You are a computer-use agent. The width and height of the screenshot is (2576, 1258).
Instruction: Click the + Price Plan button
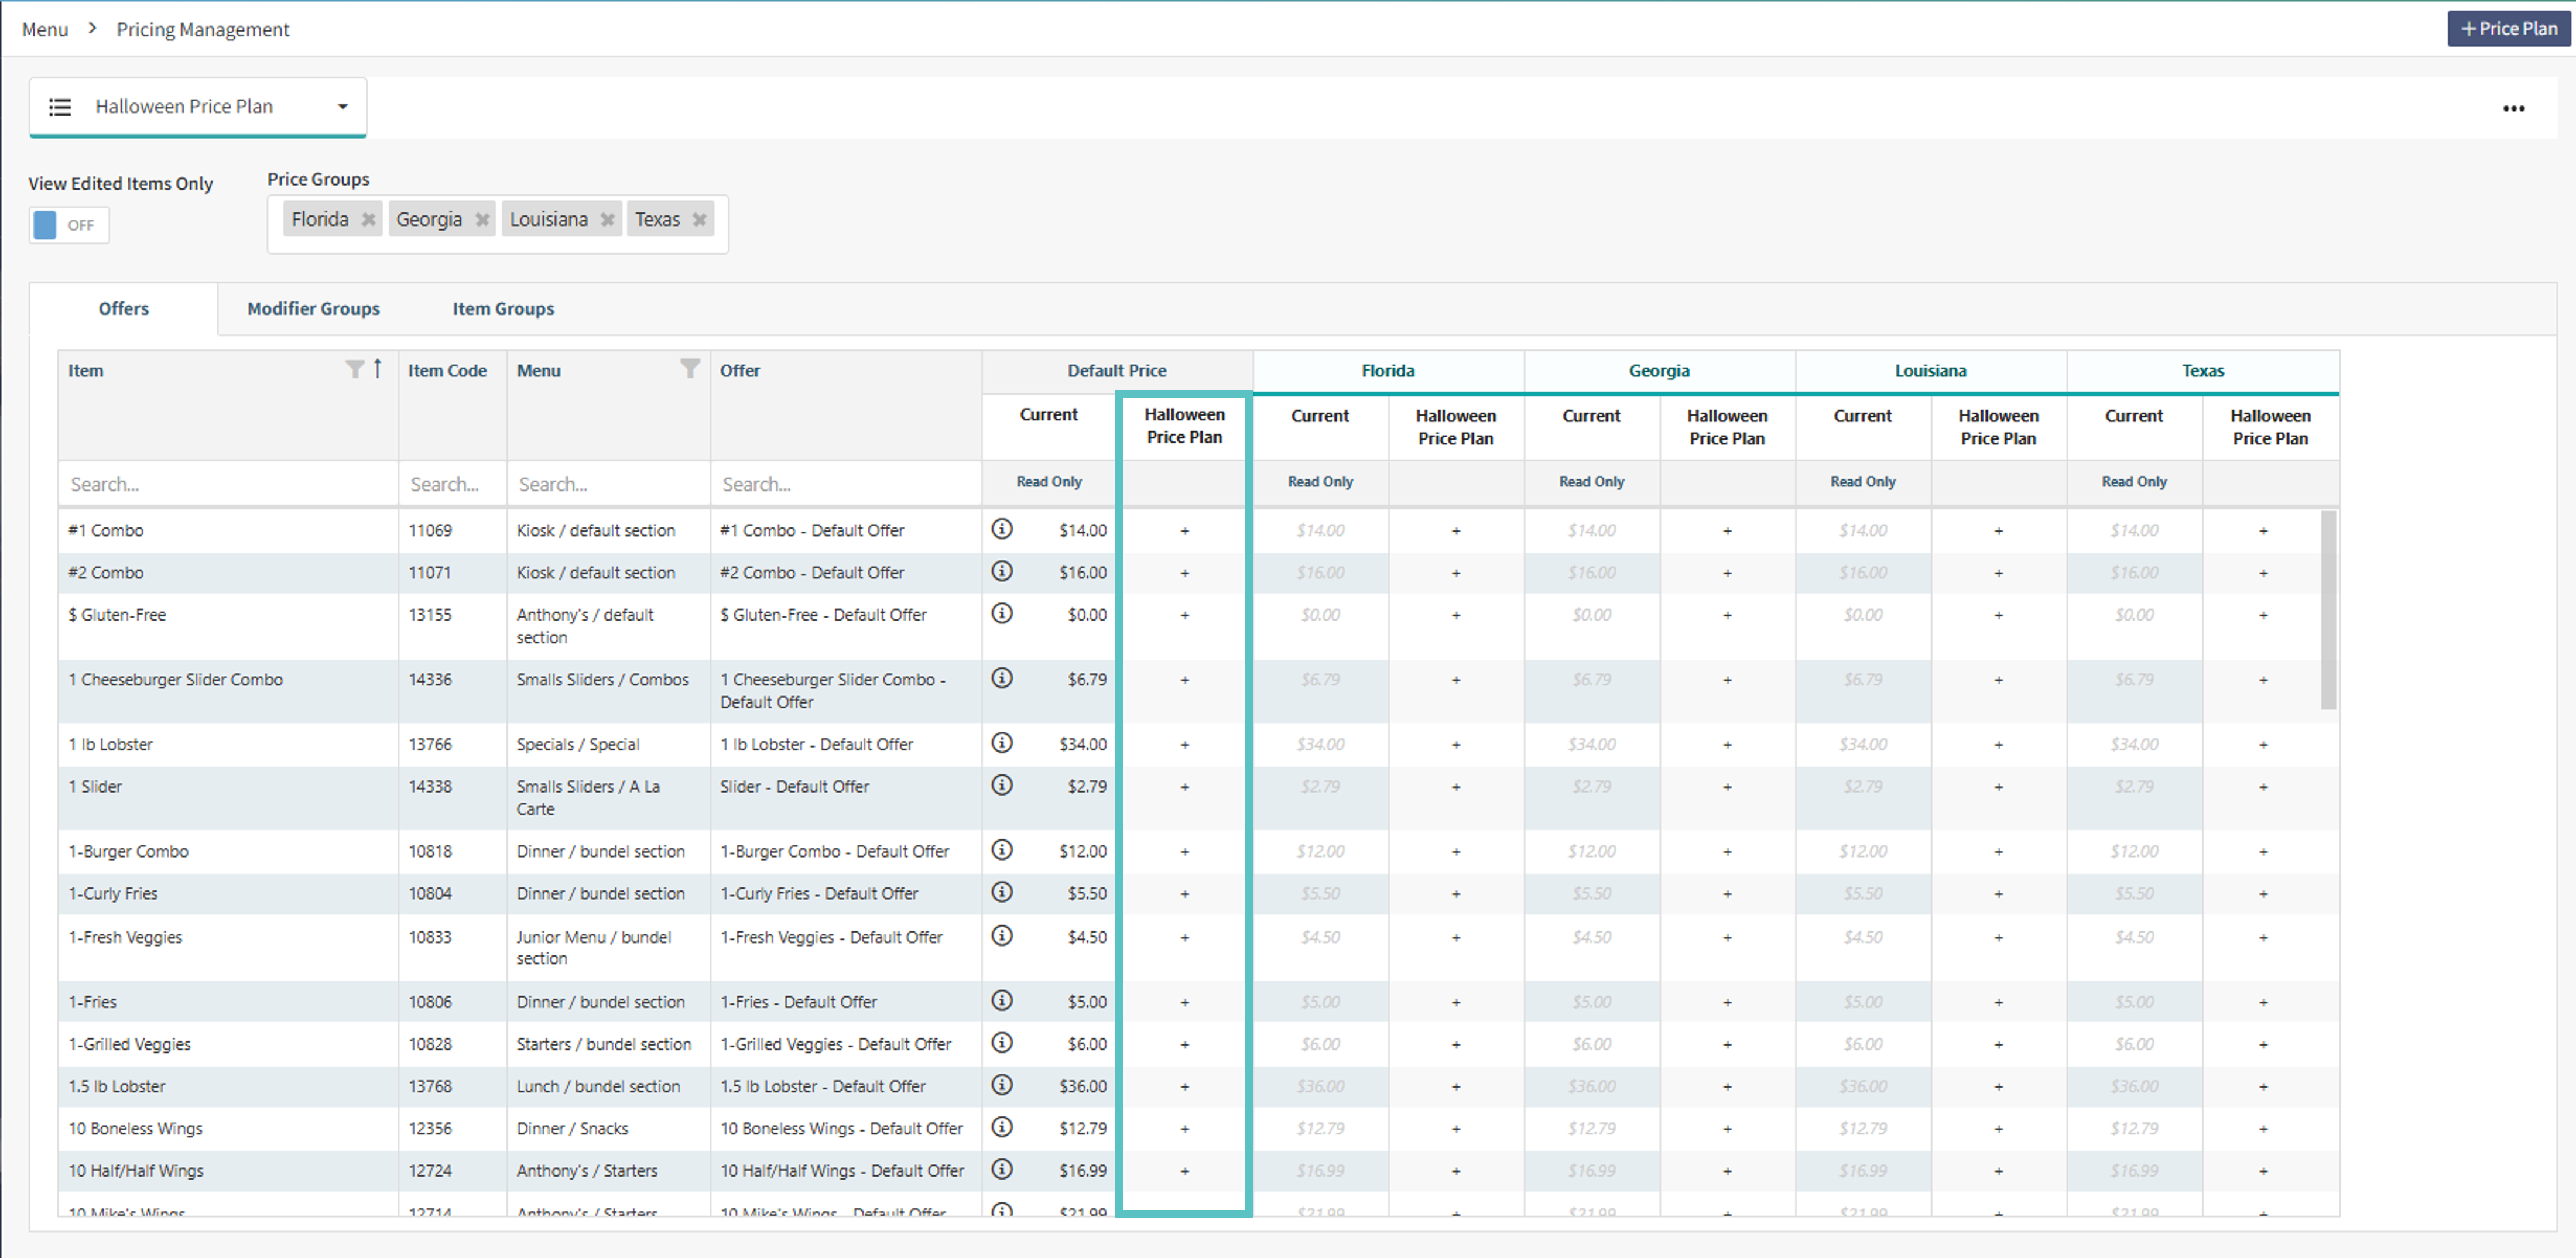tap(2508, 29)
